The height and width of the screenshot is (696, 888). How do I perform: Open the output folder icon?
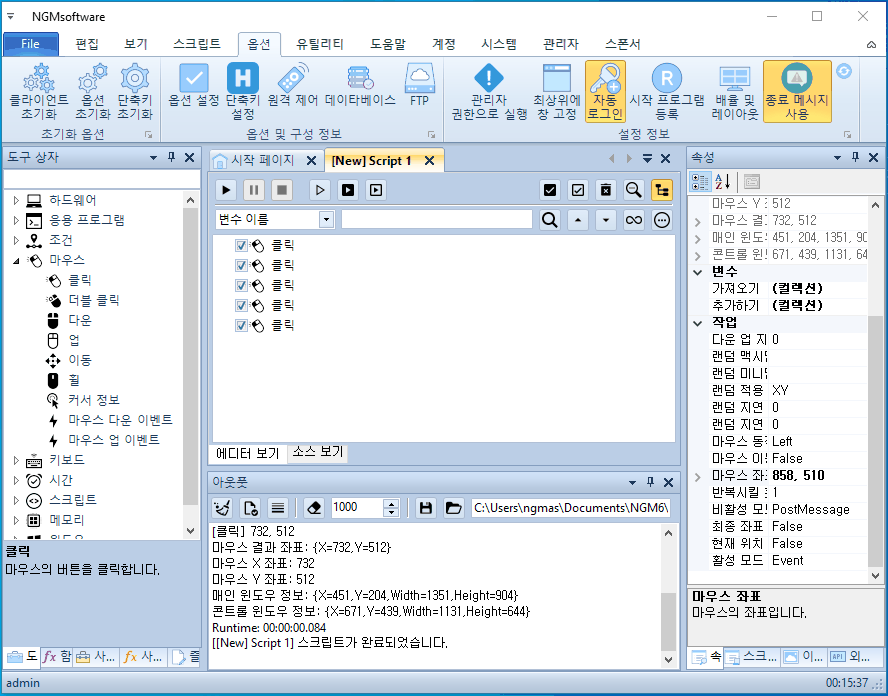[453, 508]
